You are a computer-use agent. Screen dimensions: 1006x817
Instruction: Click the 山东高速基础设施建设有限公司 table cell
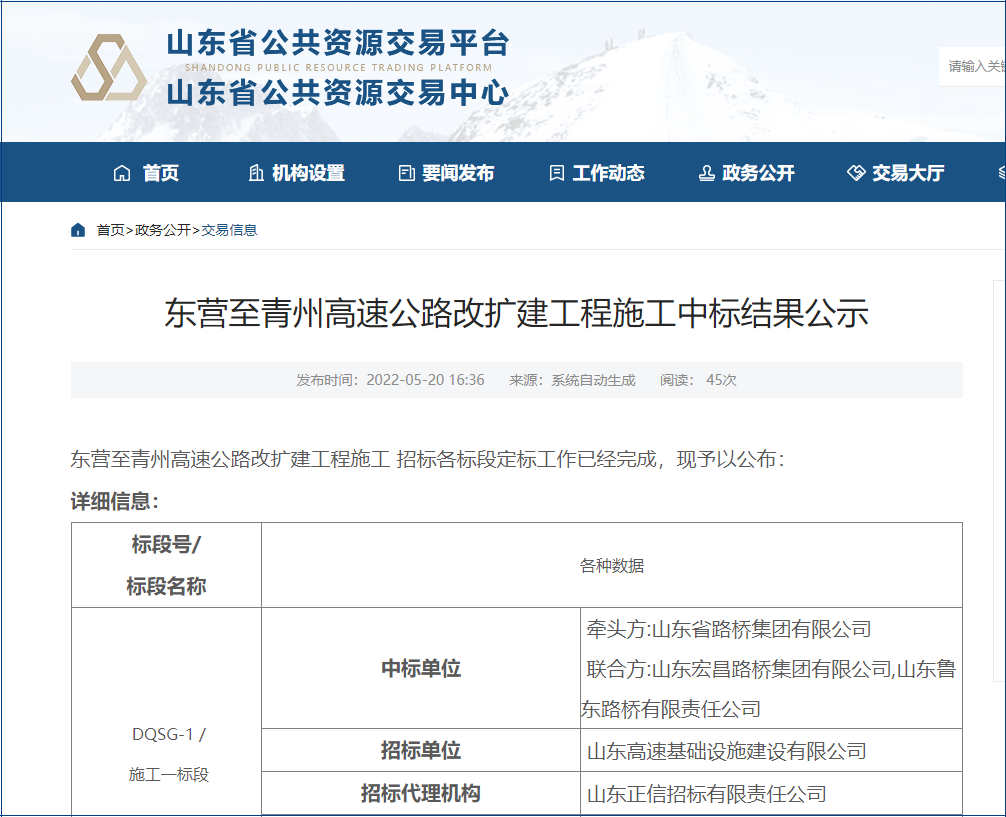click(x=726, y=751)
